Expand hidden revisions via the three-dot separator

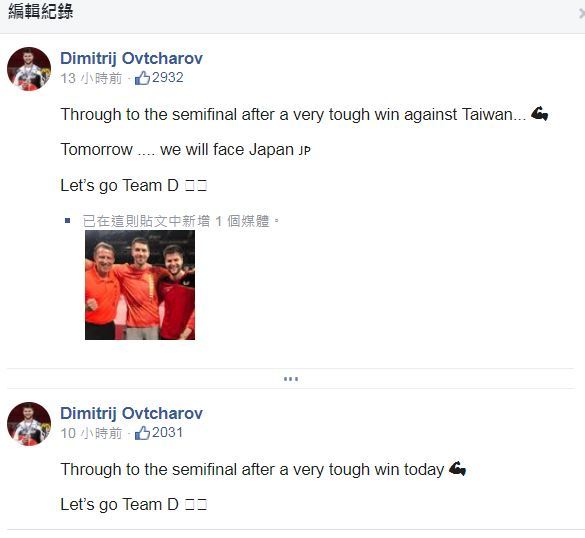(x=291, y=379)
